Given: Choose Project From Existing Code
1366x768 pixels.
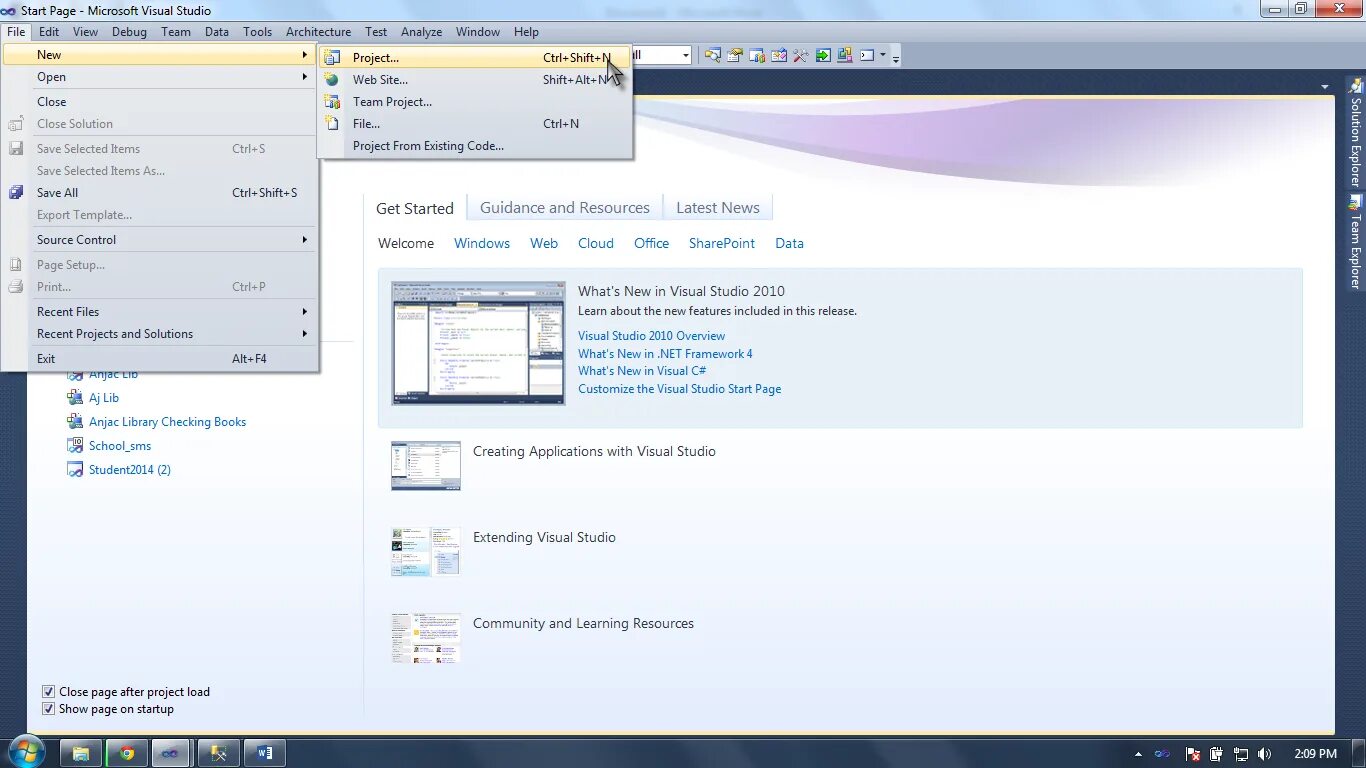Looking at the screenshot, I should [x=475, y=146].
